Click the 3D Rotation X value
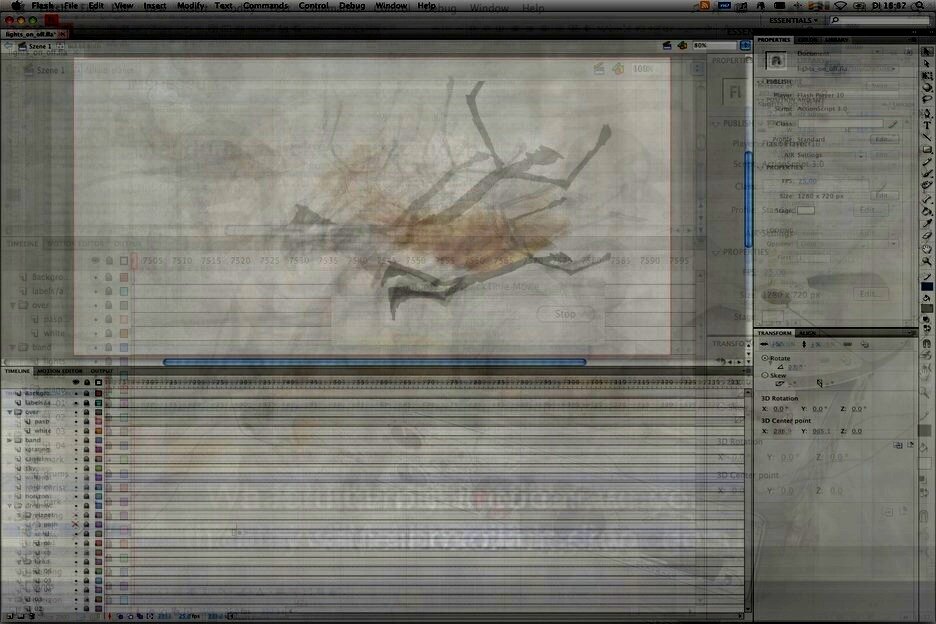 point(778,409)
